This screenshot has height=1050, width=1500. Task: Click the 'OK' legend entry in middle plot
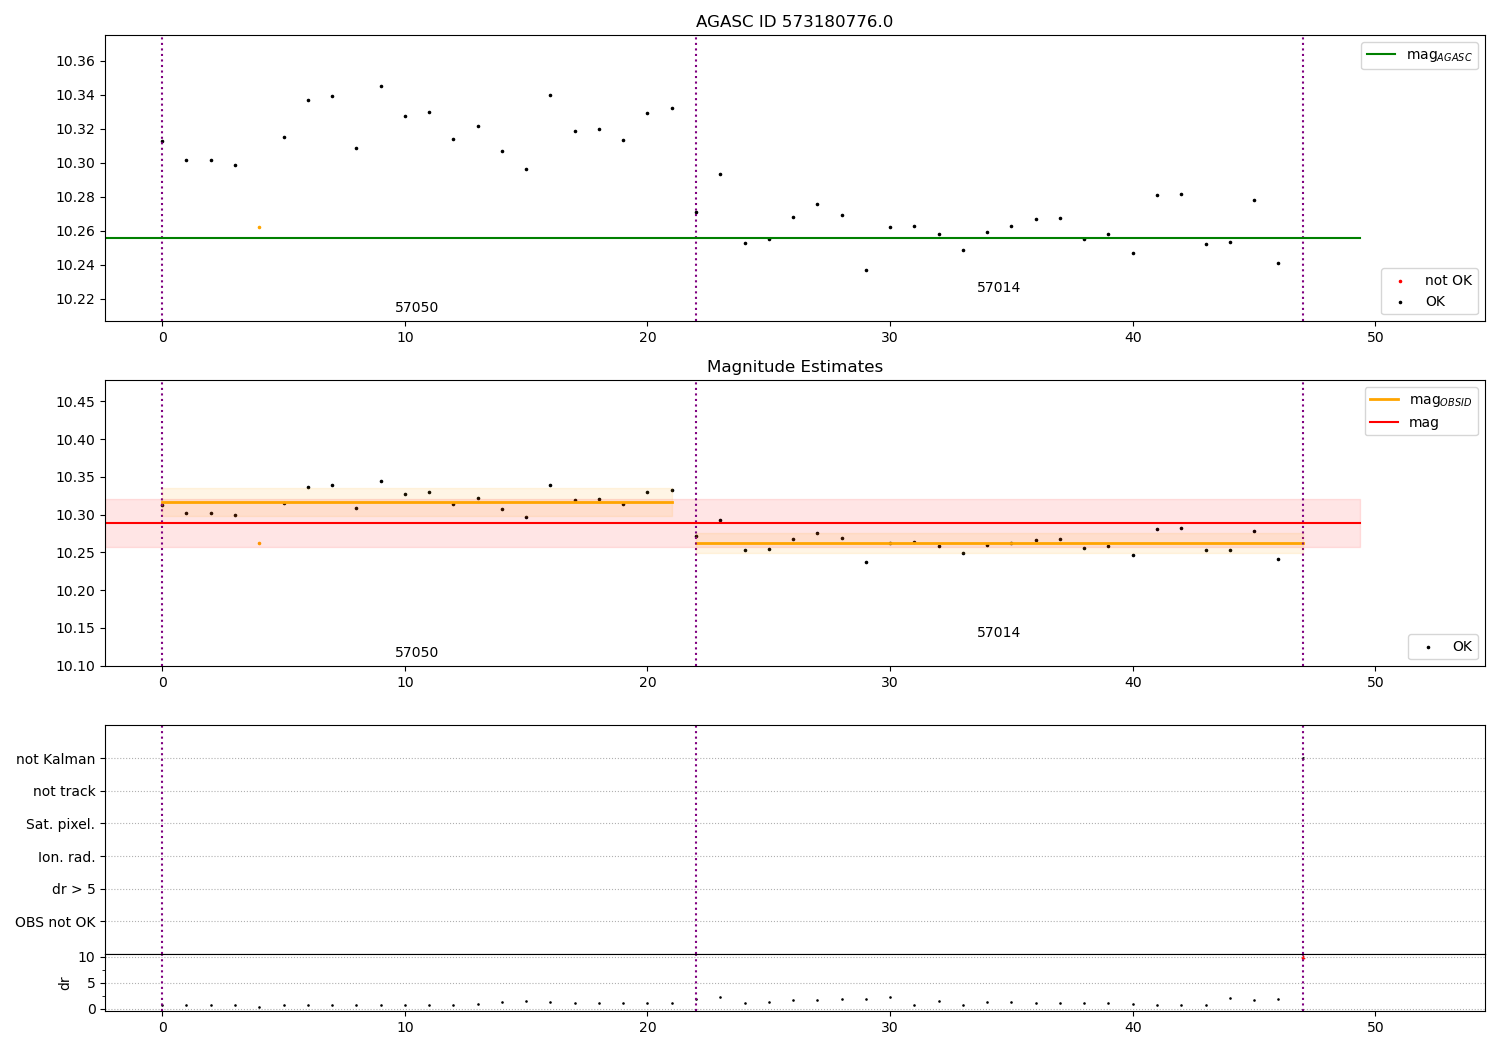point(1449,647)
